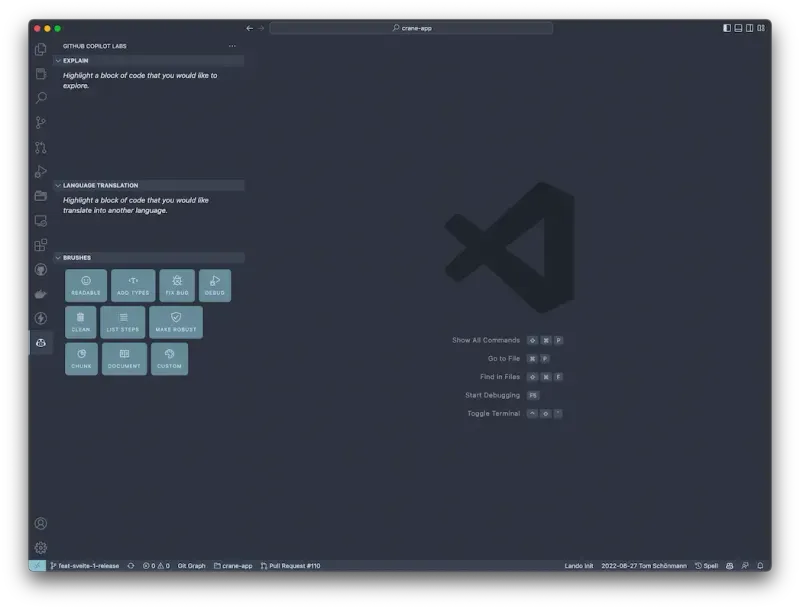Apply the Fix Bug brush
Image resolution: width=800 pixels, height=609 pixels.
pyautogui.click(x=177, y=286)
